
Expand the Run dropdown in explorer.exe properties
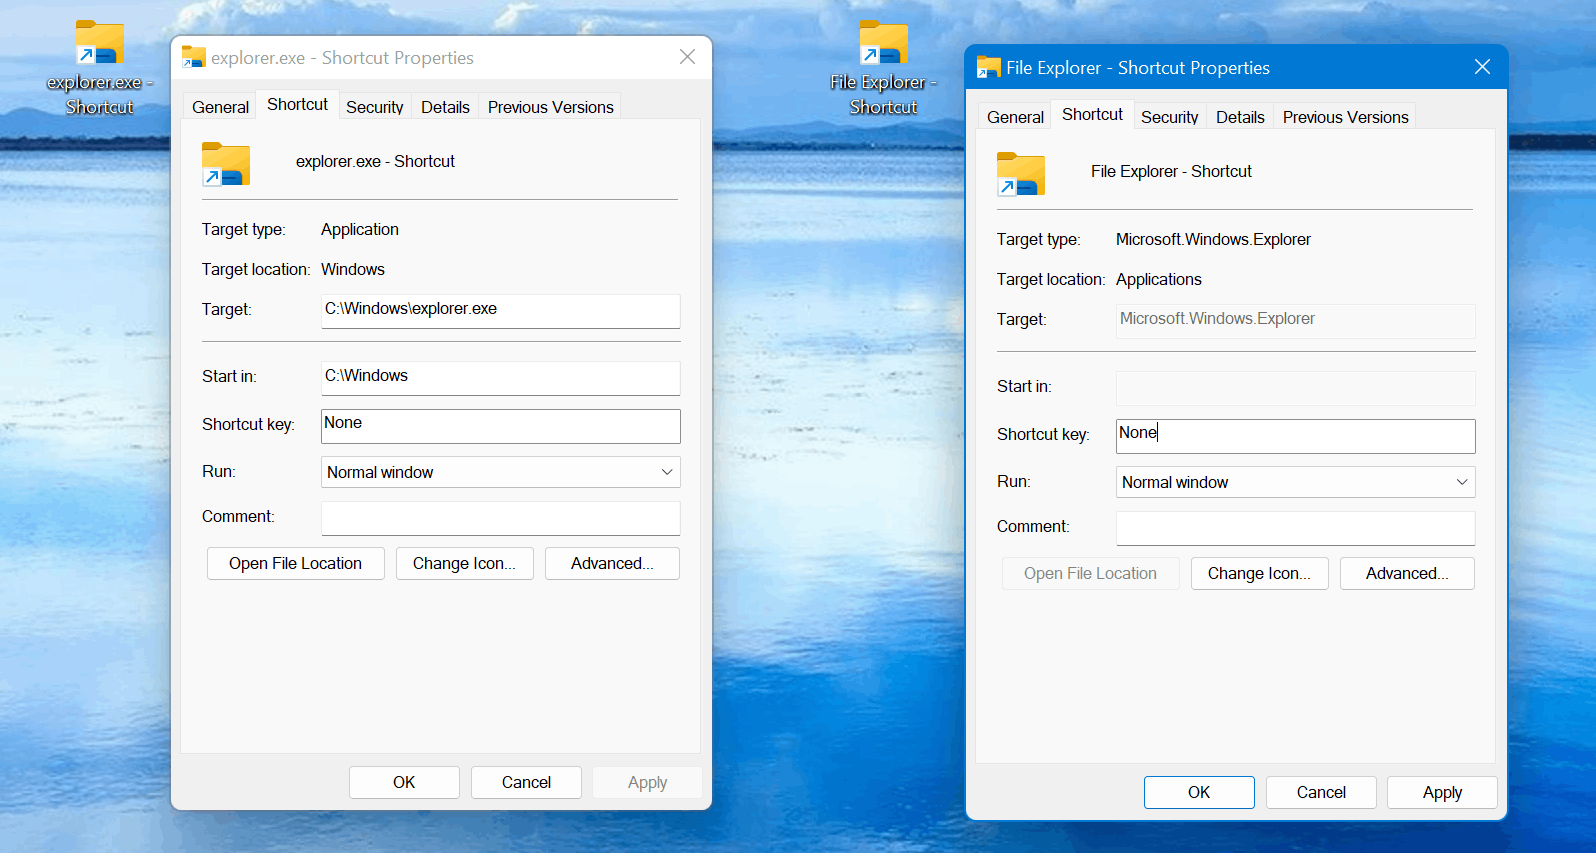point(501,472)
